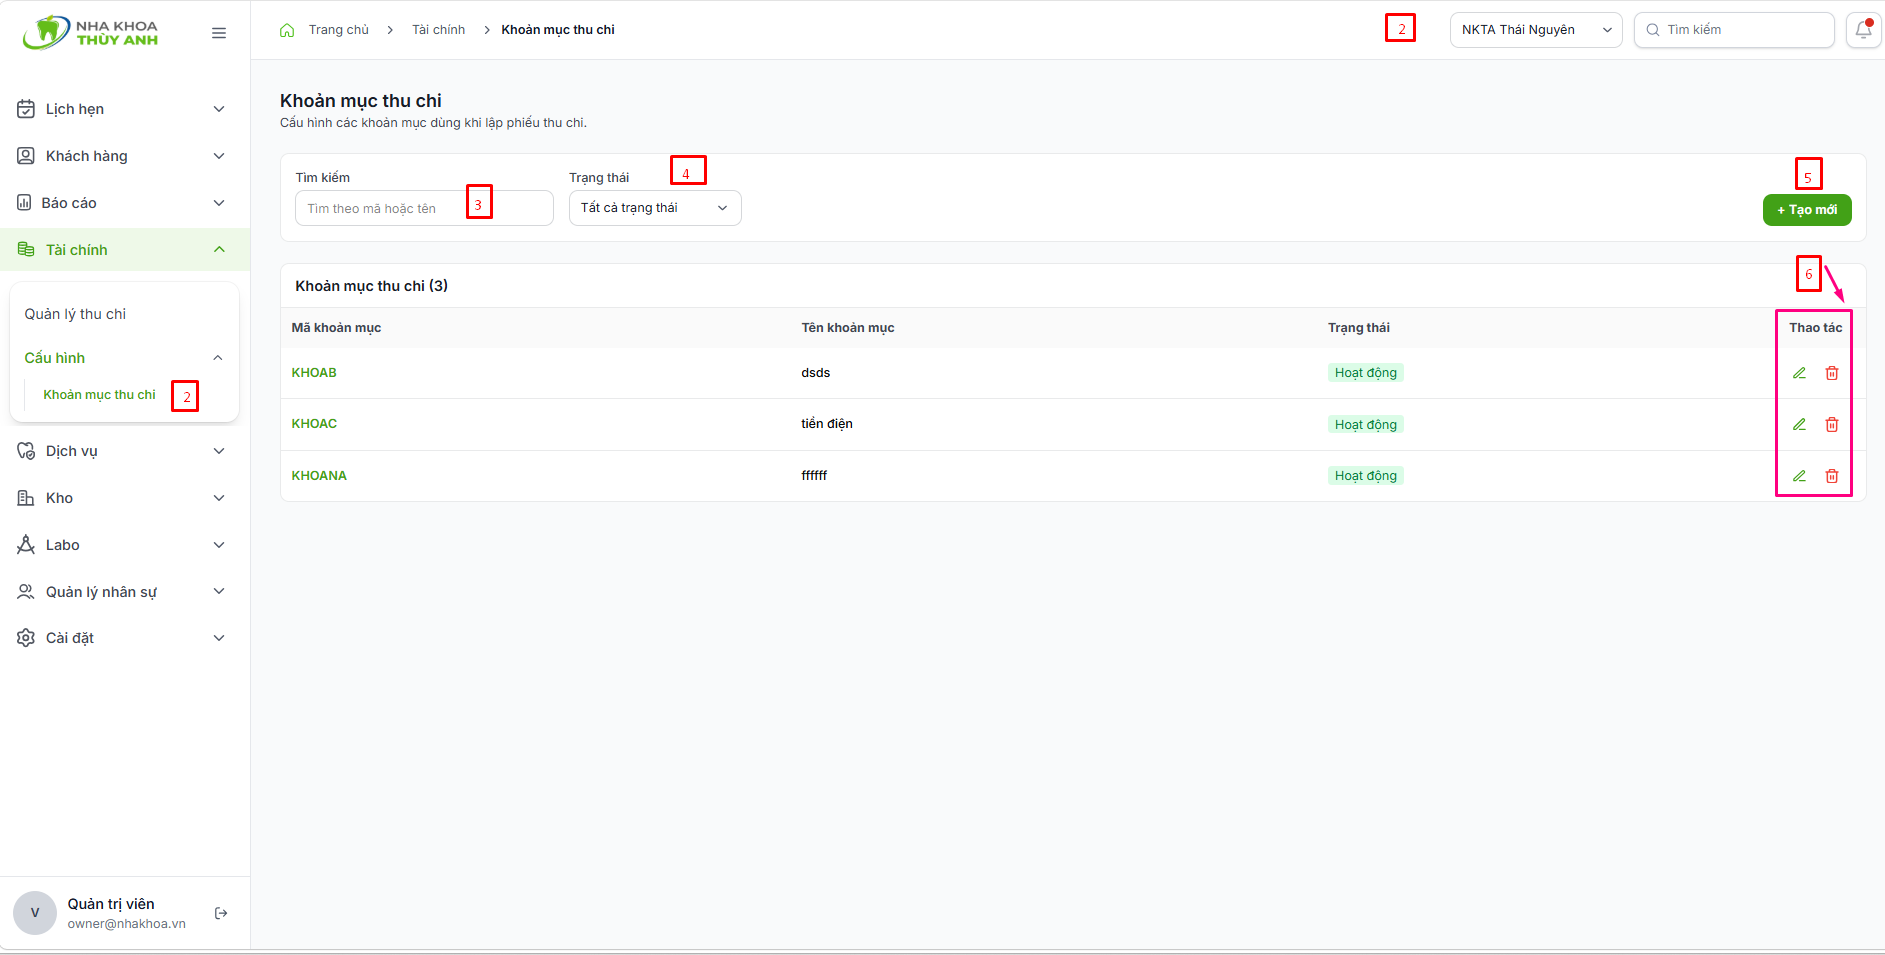Click the 'tiền điện' category name
1885x955 pixels.
point(826,424)
